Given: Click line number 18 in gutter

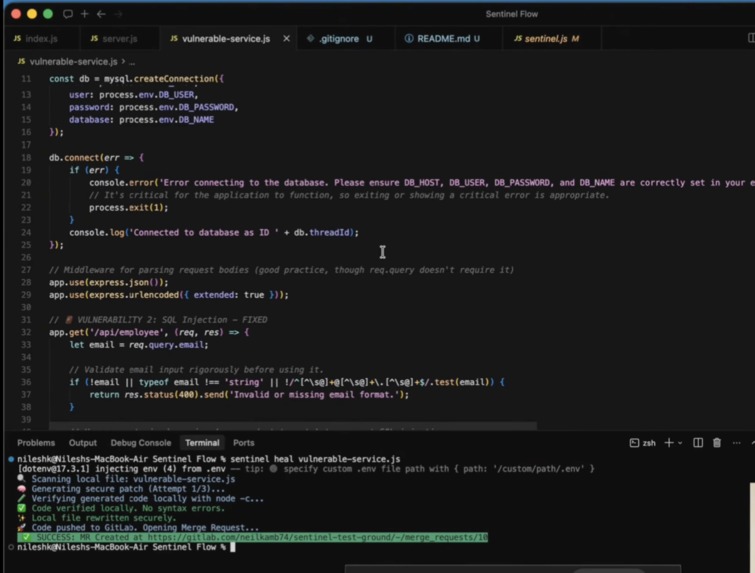Looking at the screenshot, I should pyautogui.click(x=26, y=157).
